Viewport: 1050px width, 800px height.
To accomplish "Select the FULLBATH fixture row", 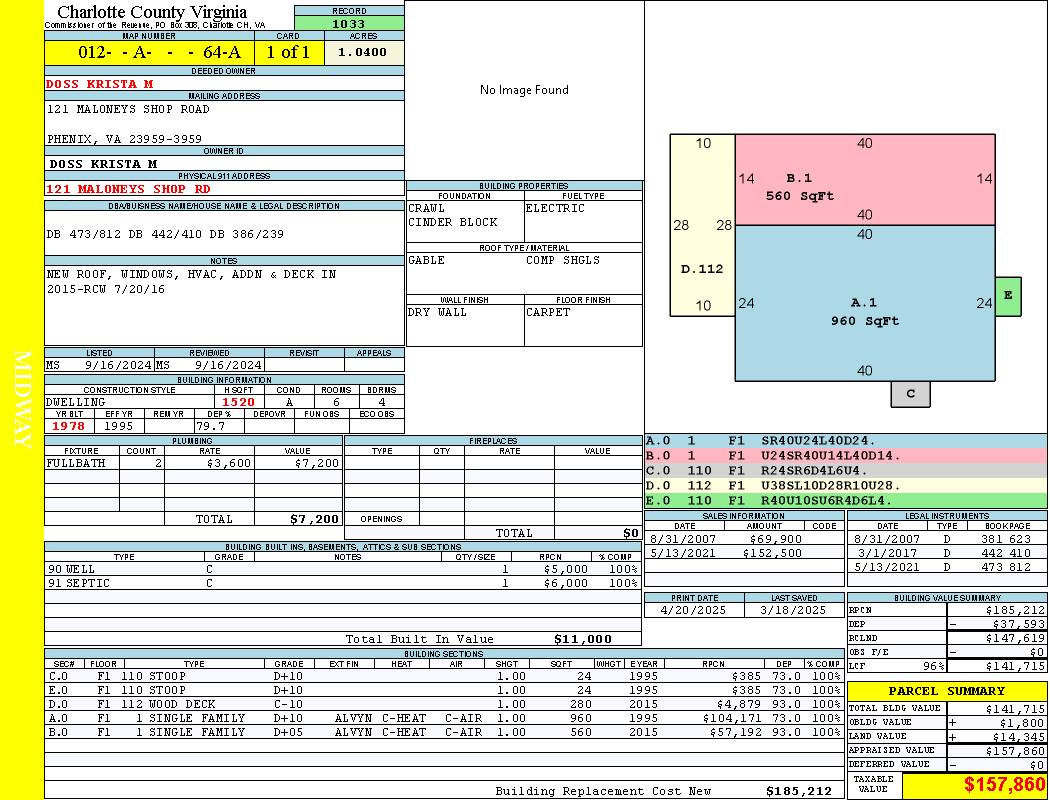I will click(194, 463).
